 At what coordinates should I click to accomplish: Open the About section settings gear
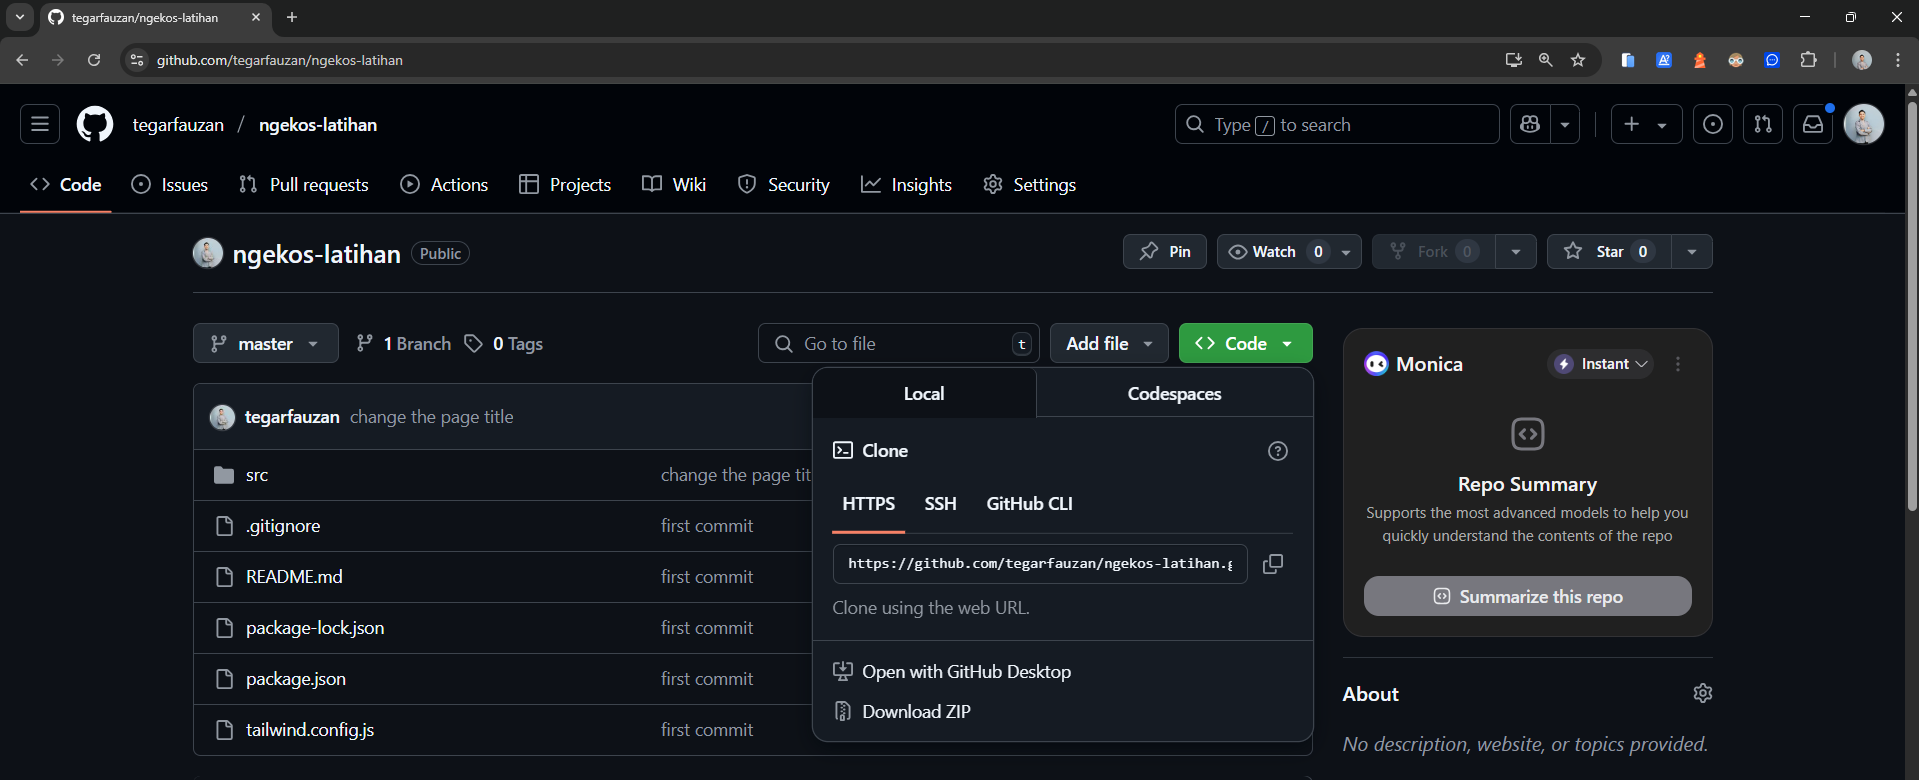pos(1703,693)
